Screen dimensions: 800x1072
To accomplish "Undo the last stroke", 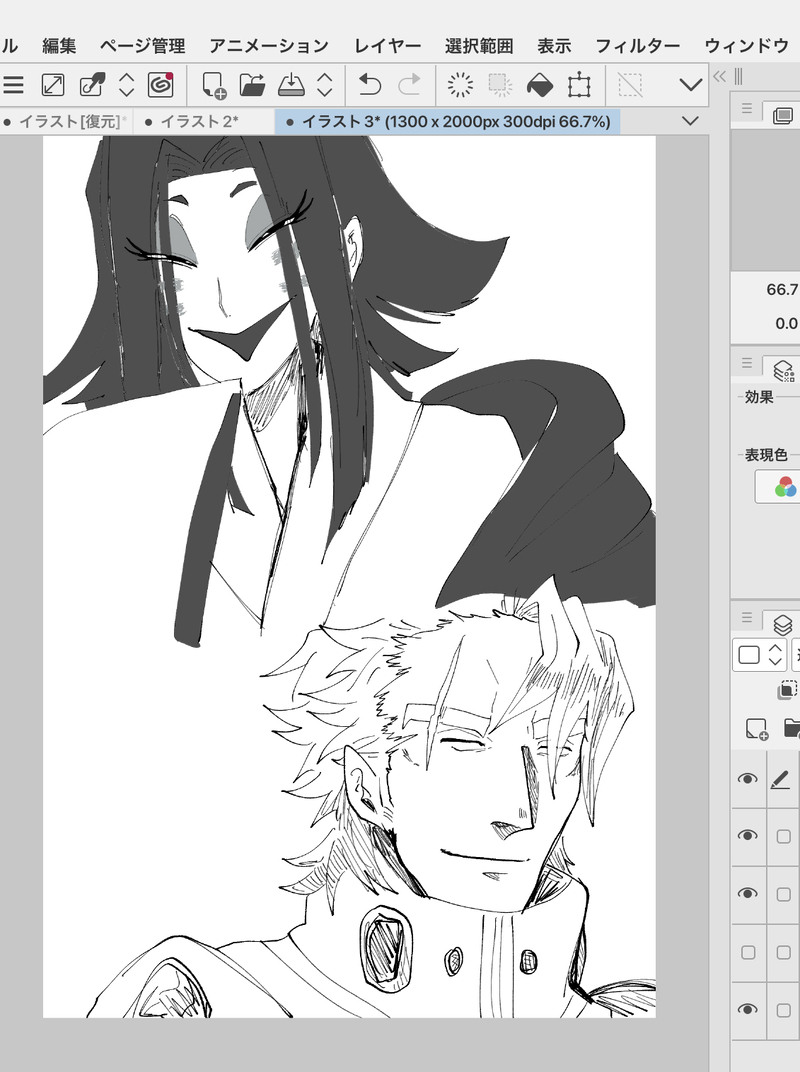I will [x=370, y=85].
